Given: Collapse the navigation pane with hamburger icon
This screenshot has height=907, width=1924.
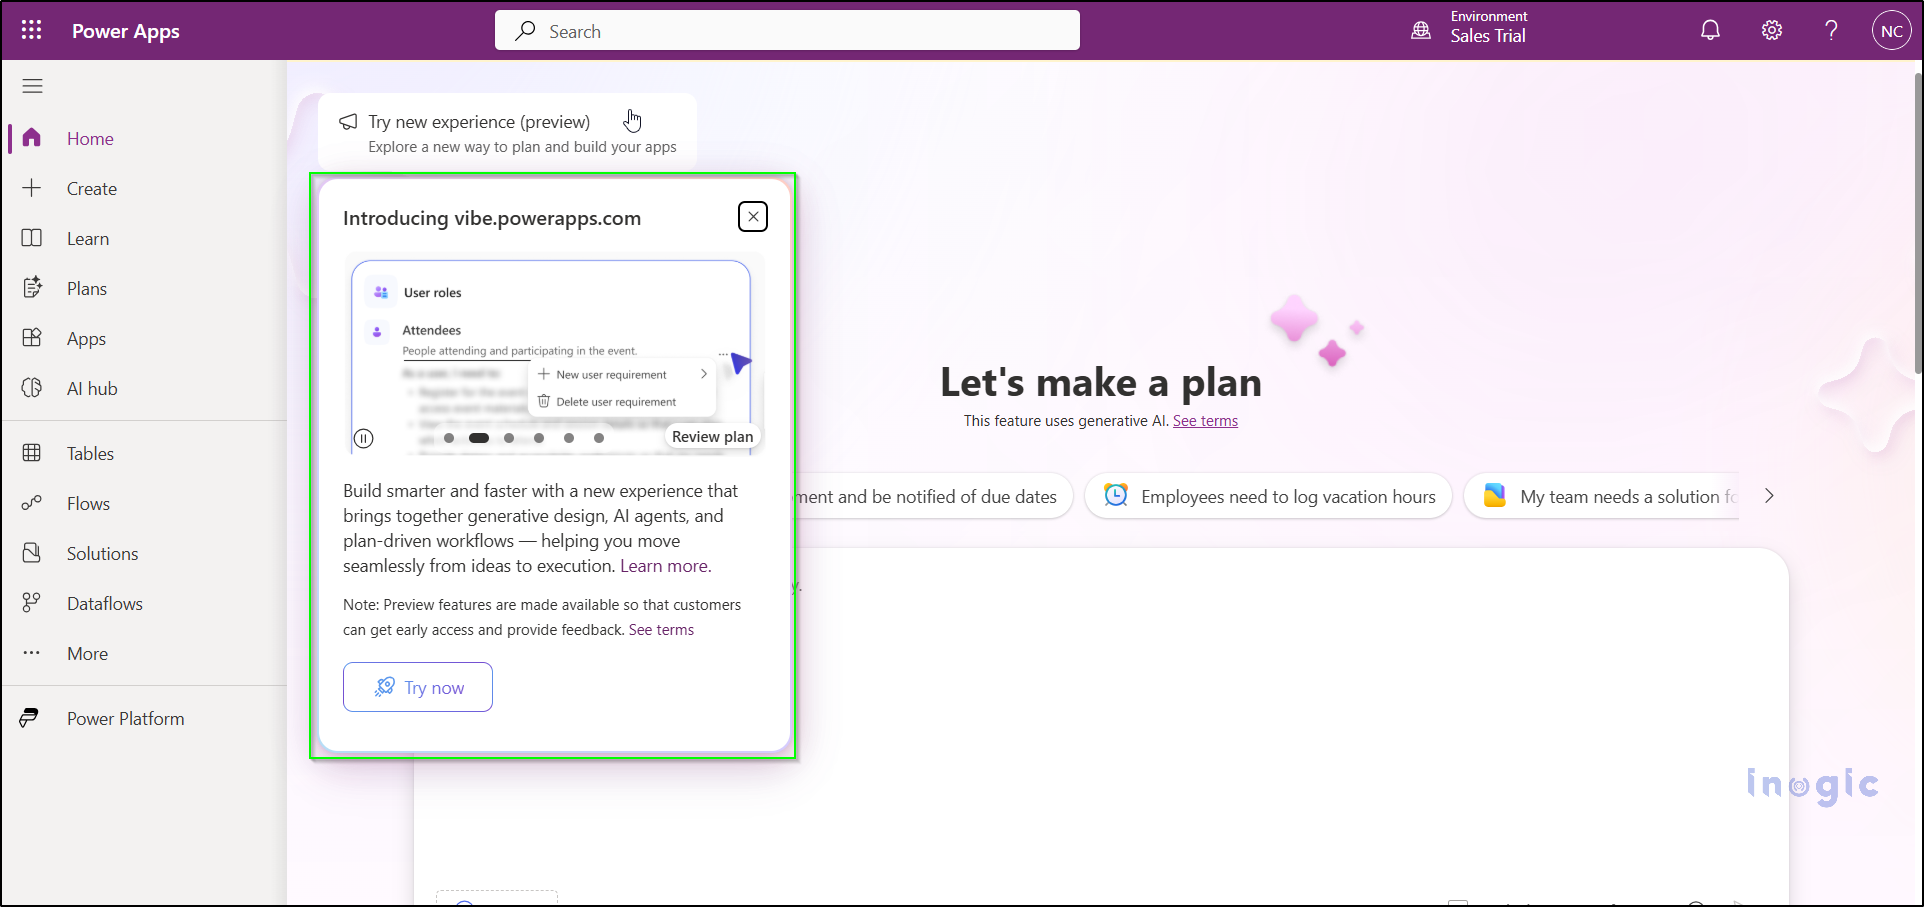Looking at the screenshot, I should coord(32,86).
